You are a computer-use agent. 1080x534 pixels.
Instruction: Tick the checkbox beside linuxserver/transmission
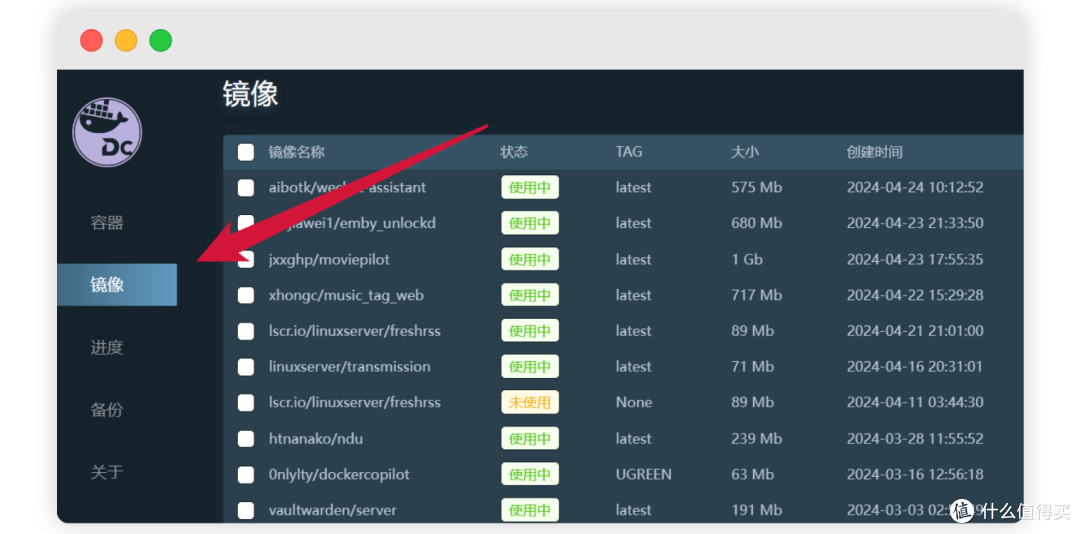click(246, 367)
